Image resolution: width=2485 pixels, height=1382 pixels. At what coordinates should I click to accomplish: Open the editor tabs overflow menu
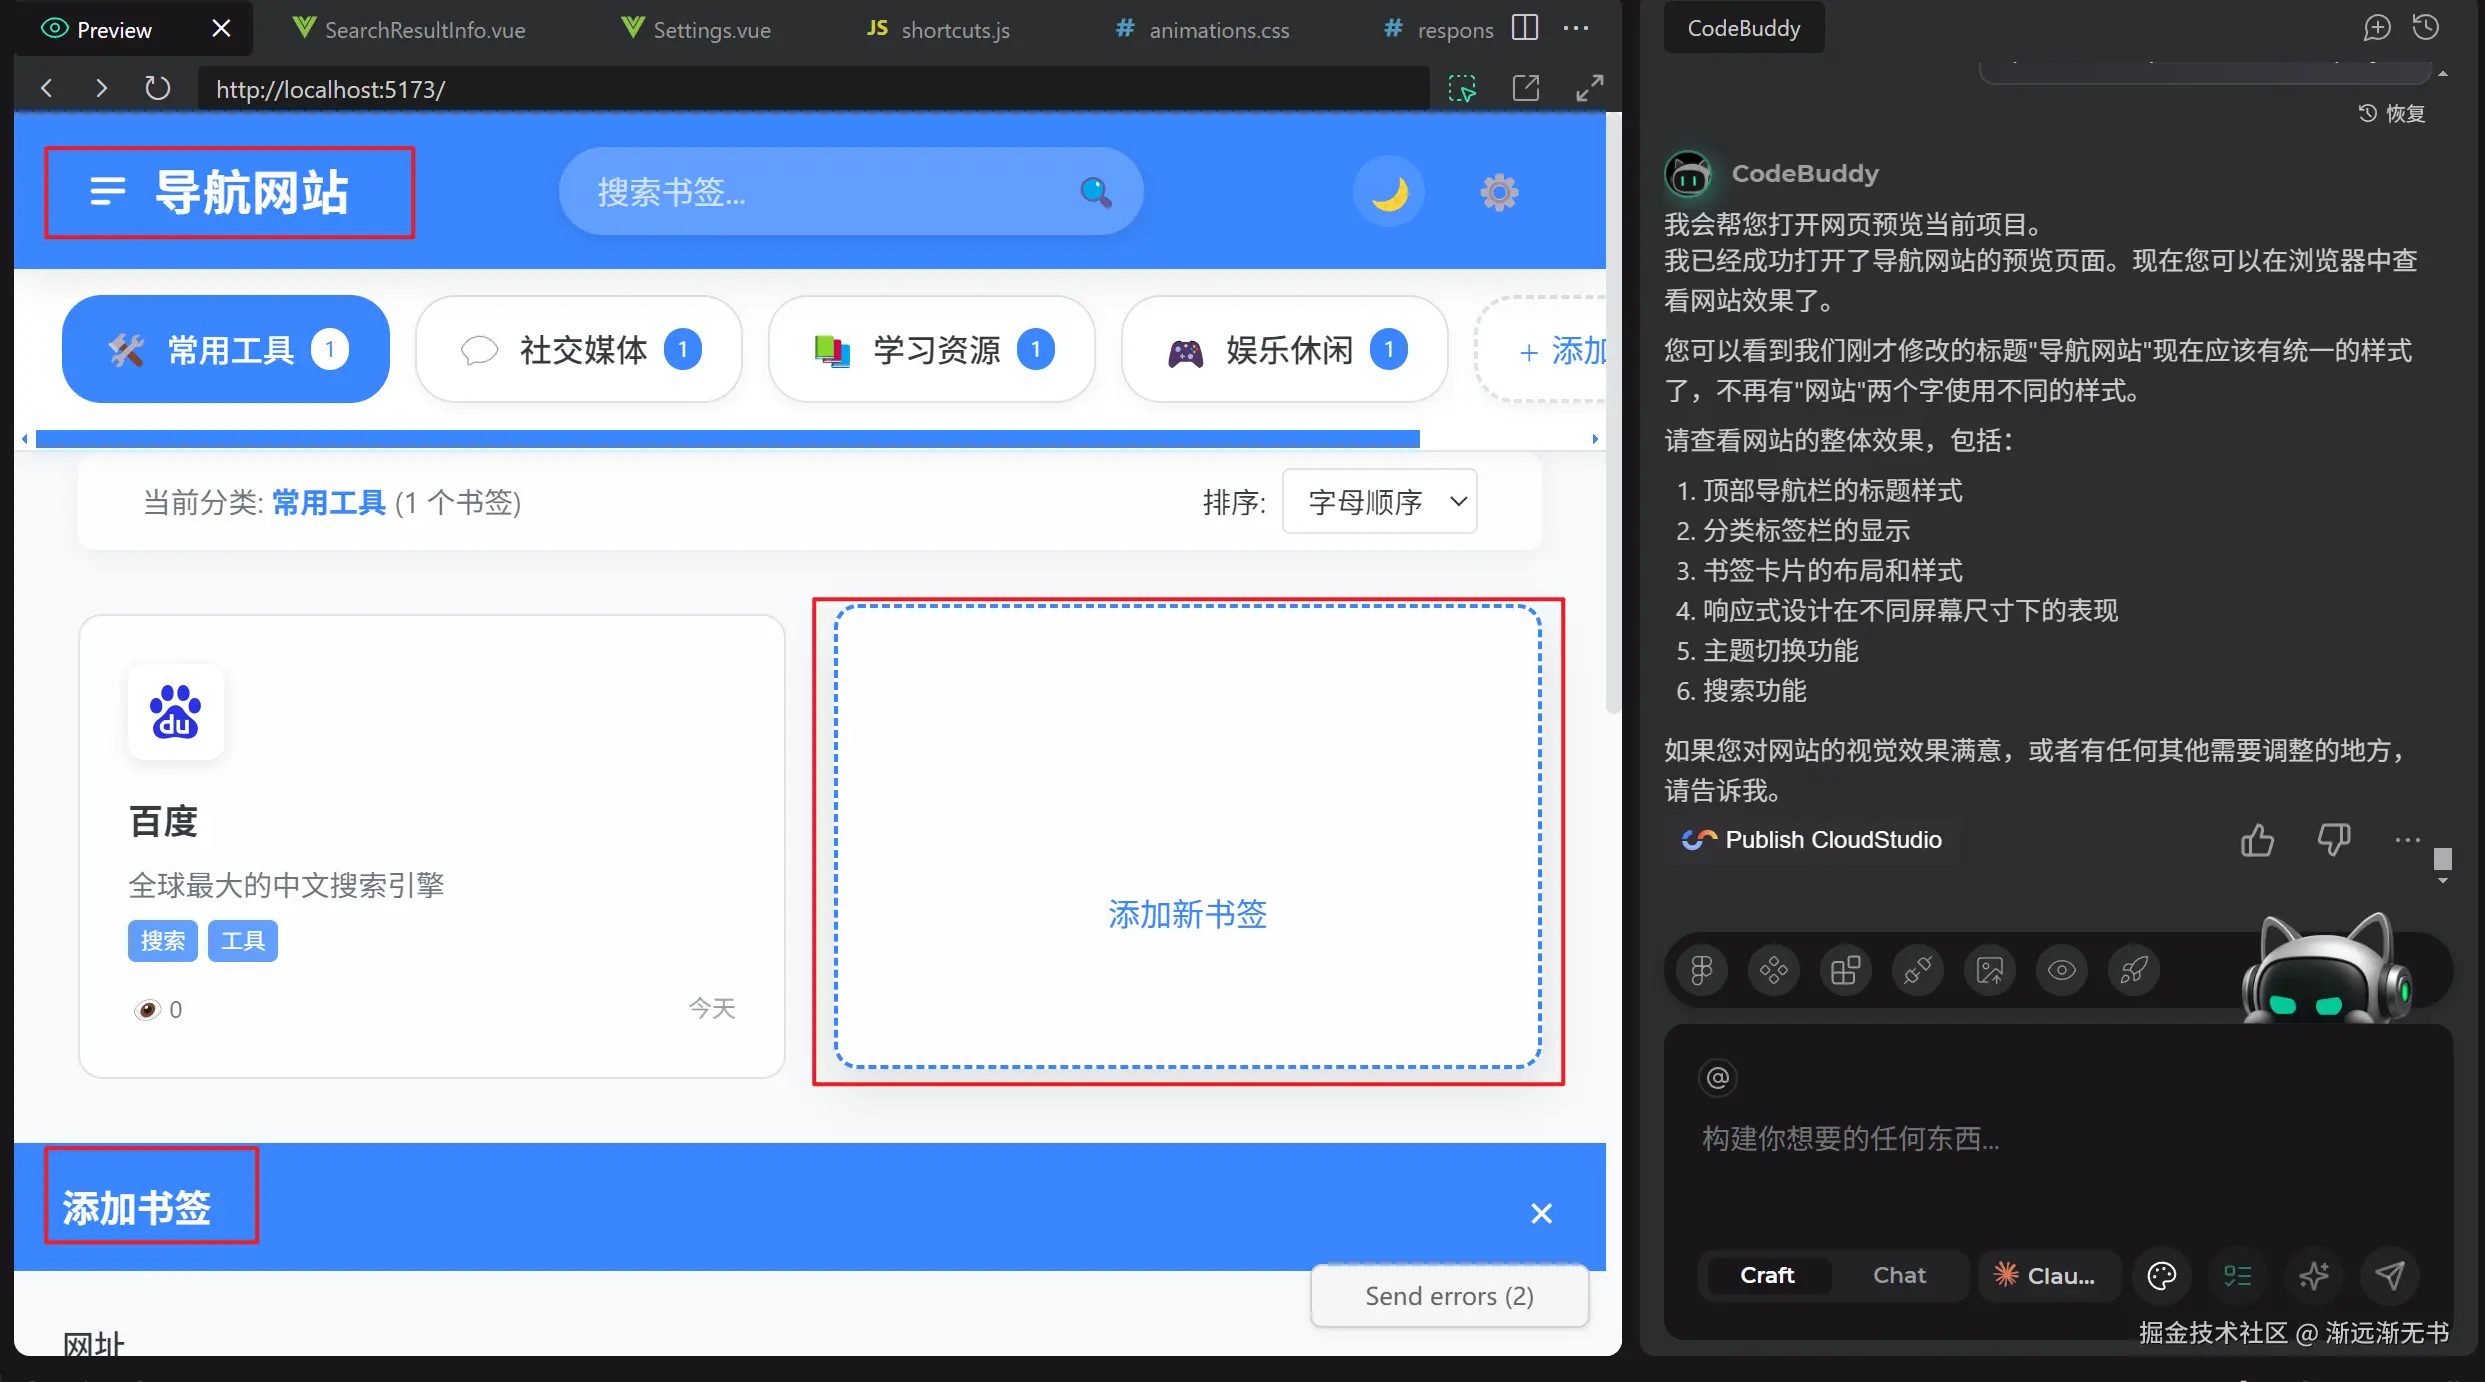1576,29
